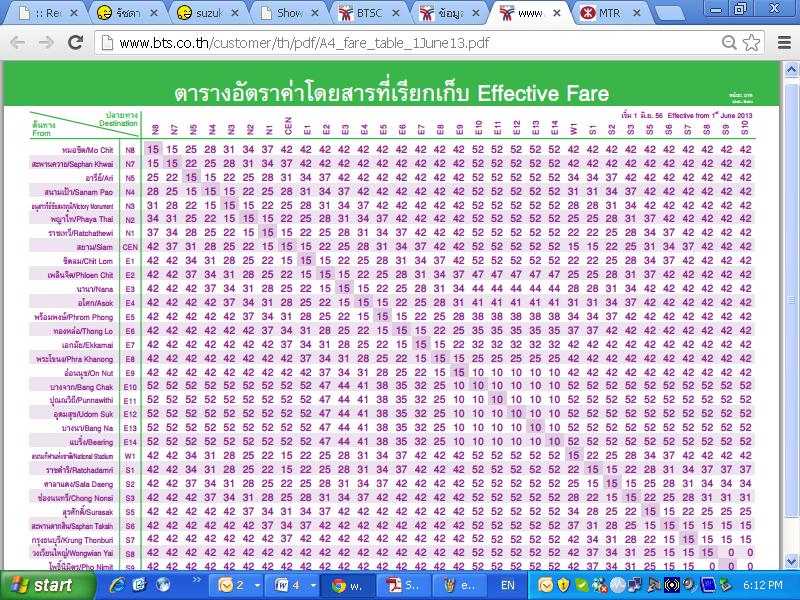Open the Windows Start menu

coord(46,585)
